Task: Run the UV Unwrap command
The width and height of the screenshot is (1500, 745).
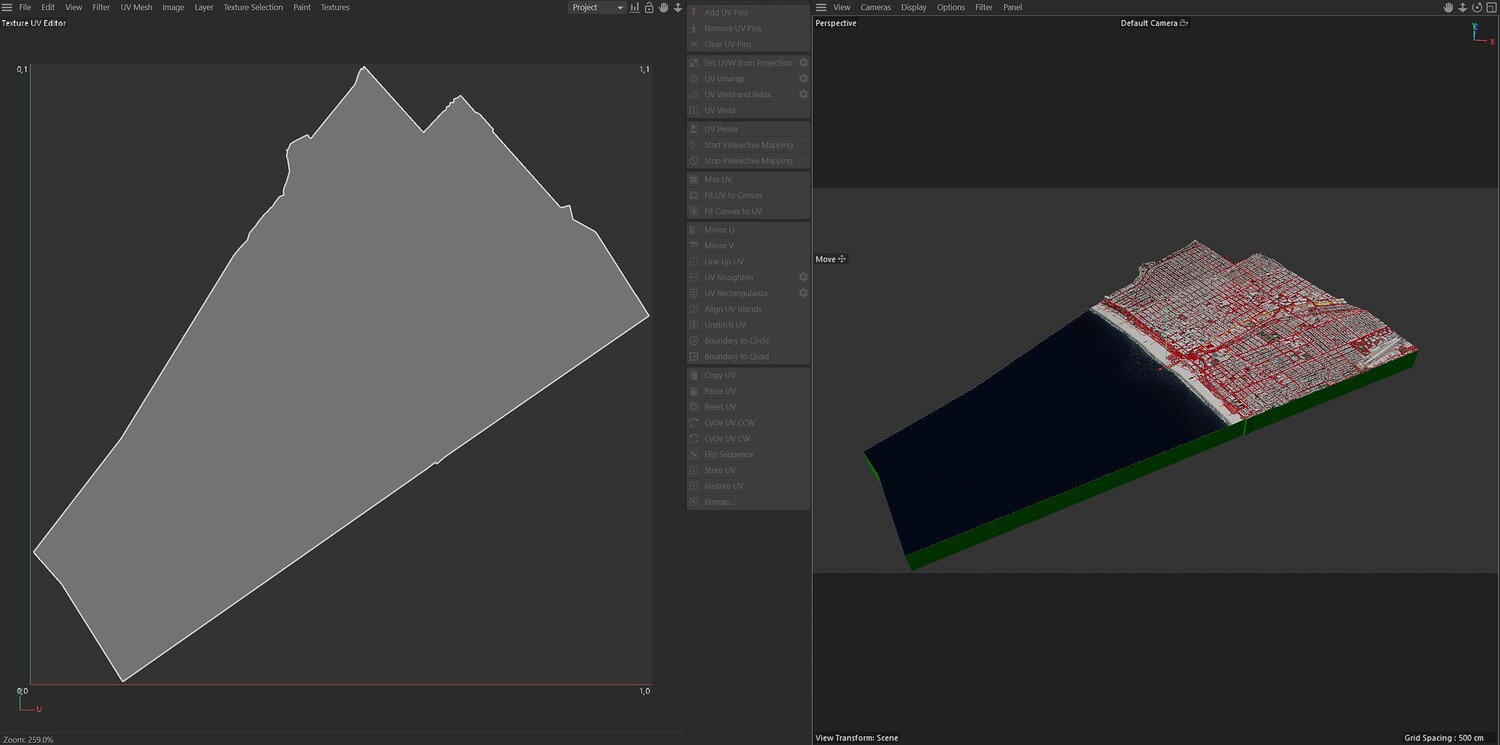Action: (742, 78)
